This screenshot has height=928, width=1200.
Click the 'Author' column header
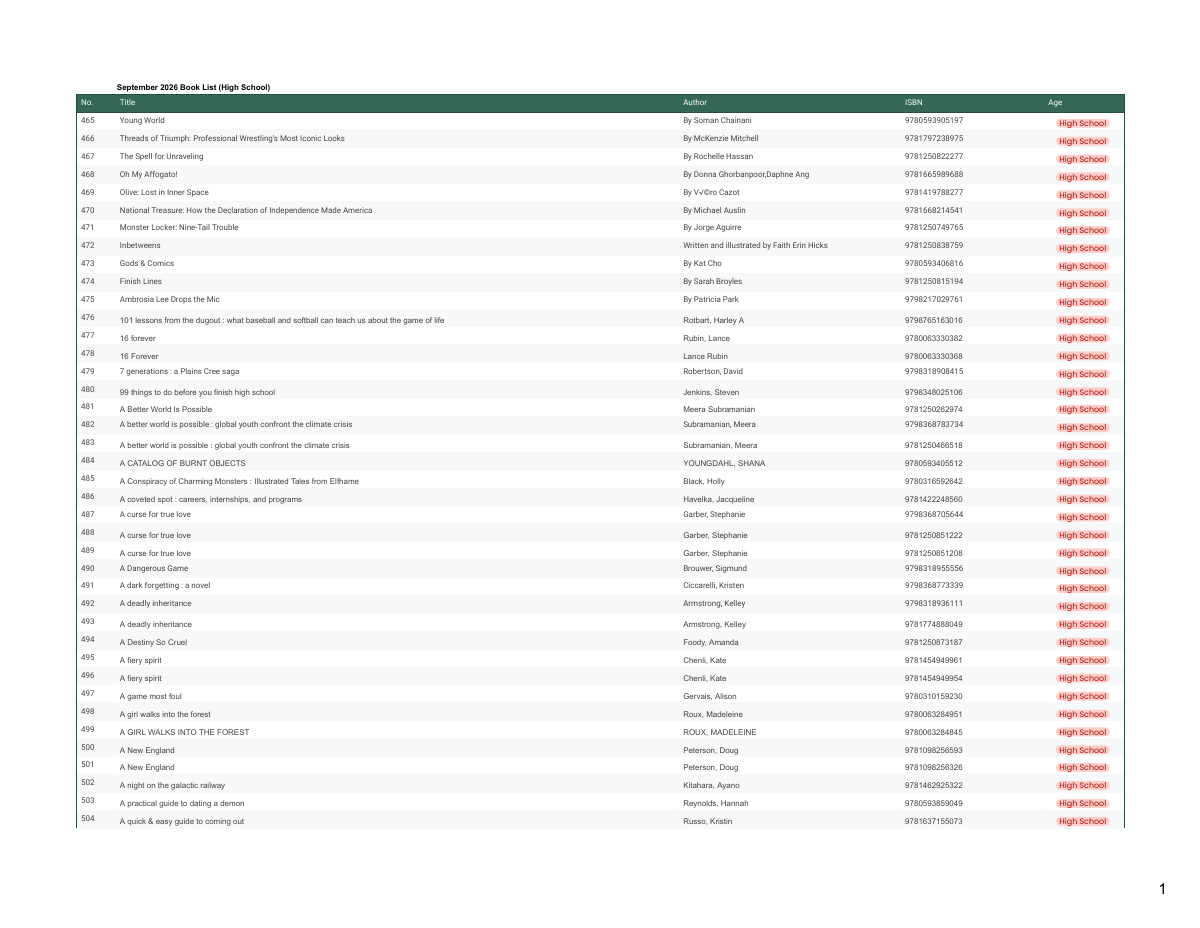tap(695, 103)
